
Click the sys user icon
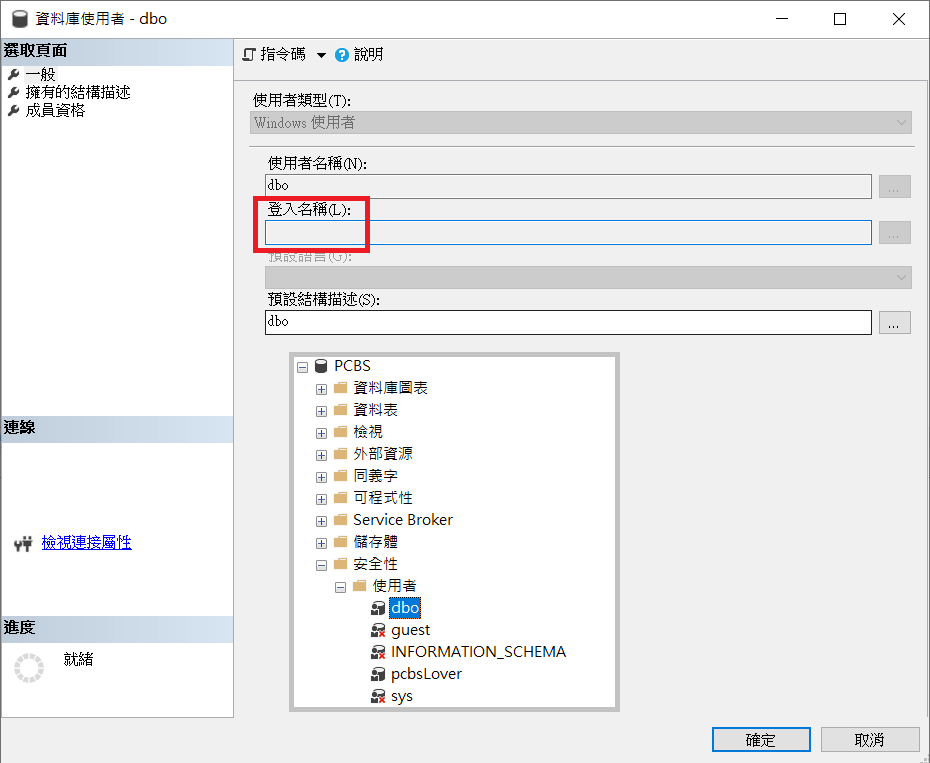pyautogui.click(x=378, y=696)
